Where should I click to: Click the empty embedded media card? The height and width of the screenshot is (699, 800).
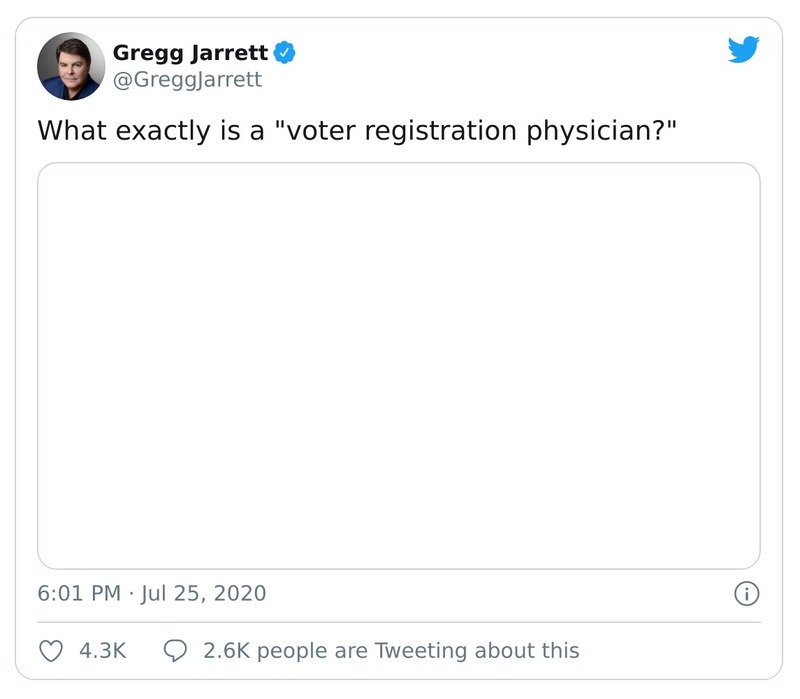tap(397, 367)
